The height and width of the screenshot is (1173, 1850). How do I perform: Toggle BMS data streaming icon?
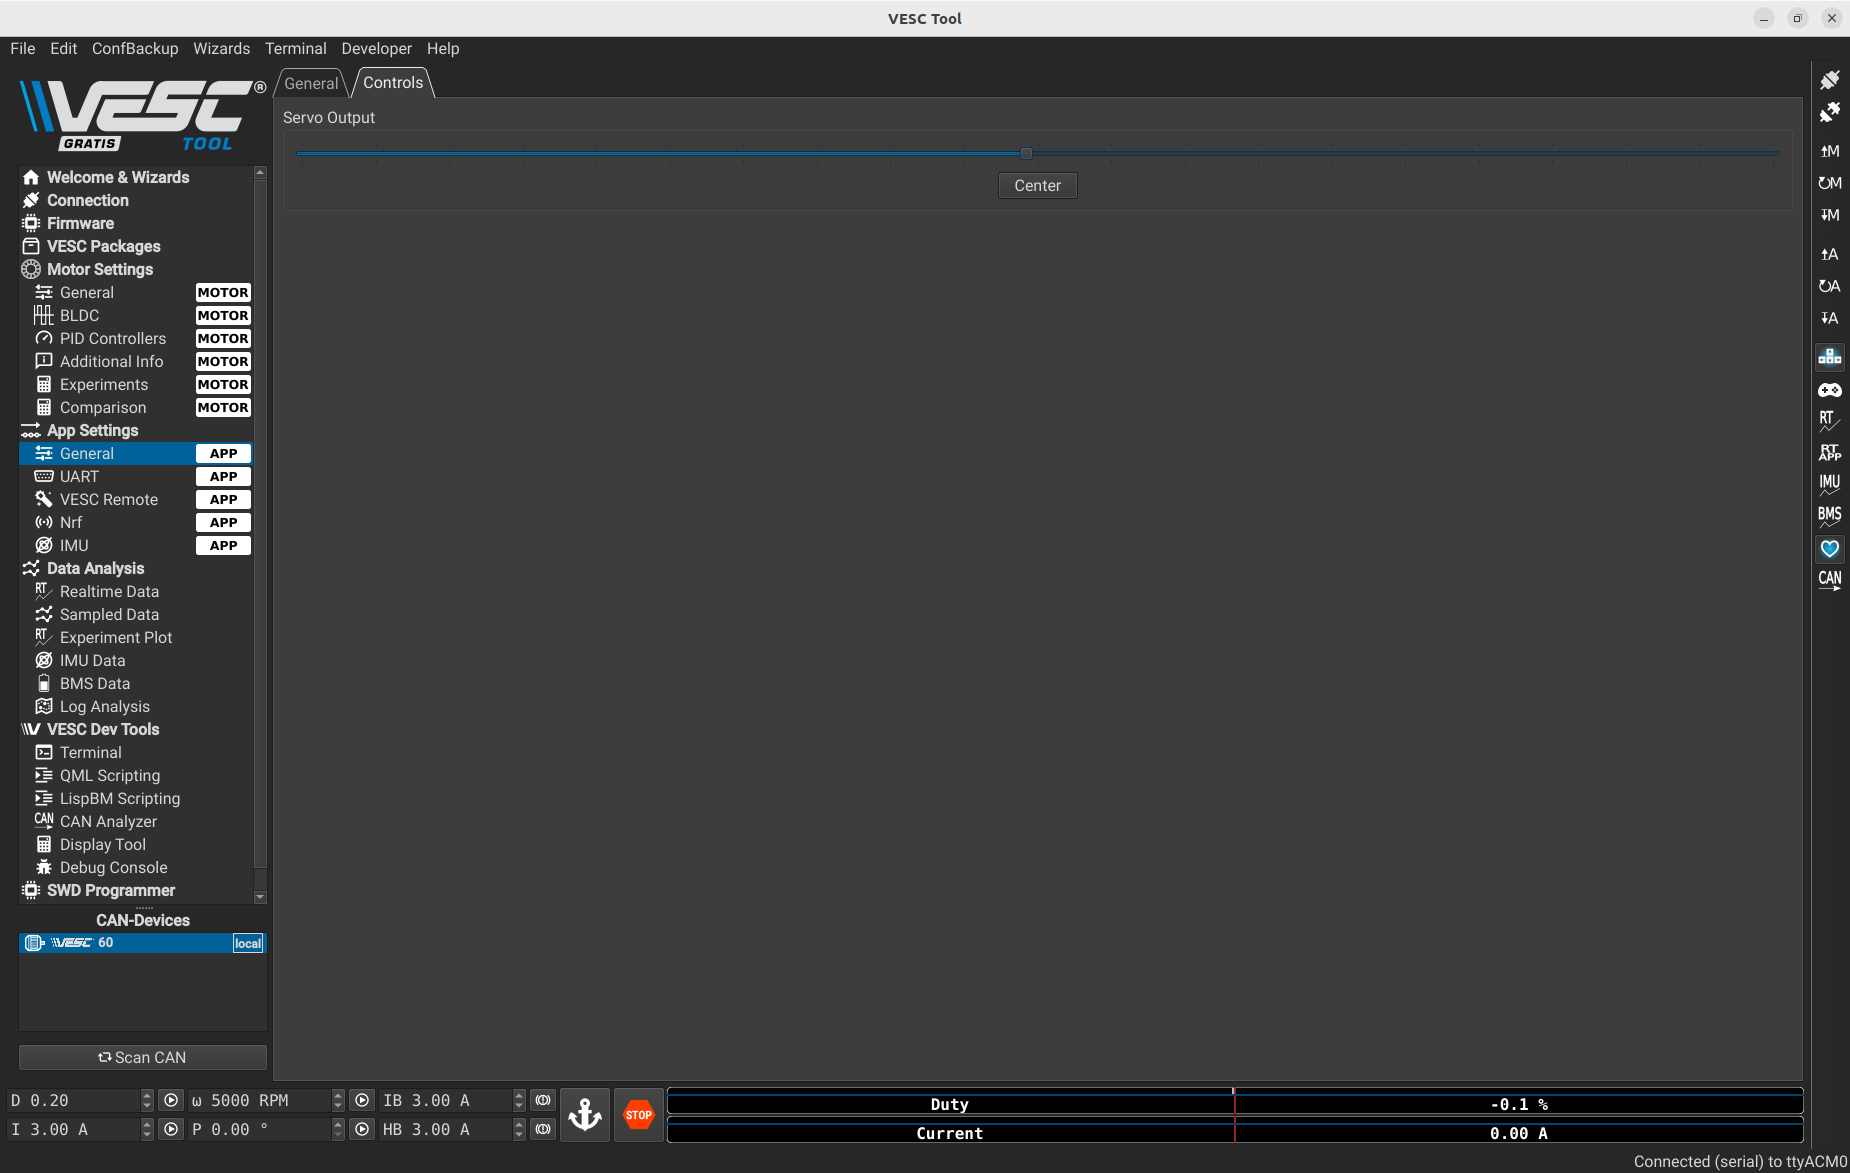[x=1829, y=517]
